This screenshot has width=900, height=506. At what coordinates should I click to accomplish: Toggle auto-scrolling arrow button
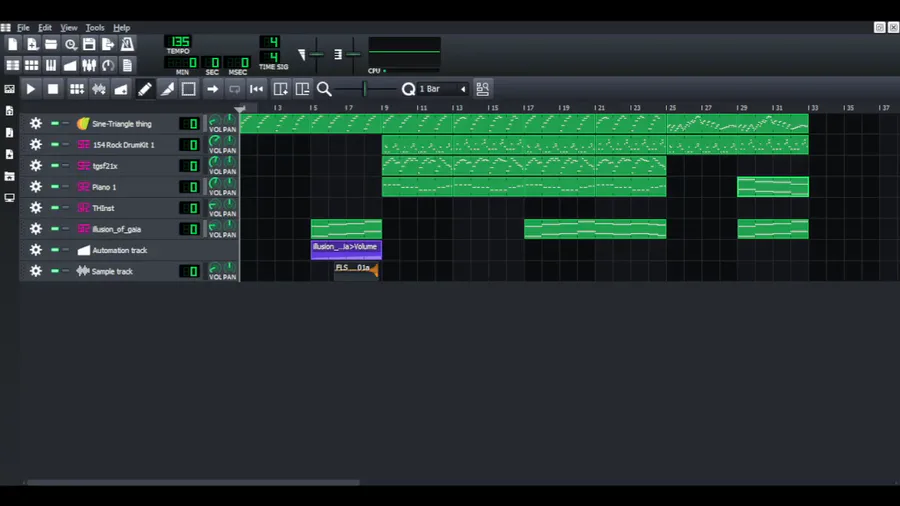(x=212, y=89)
